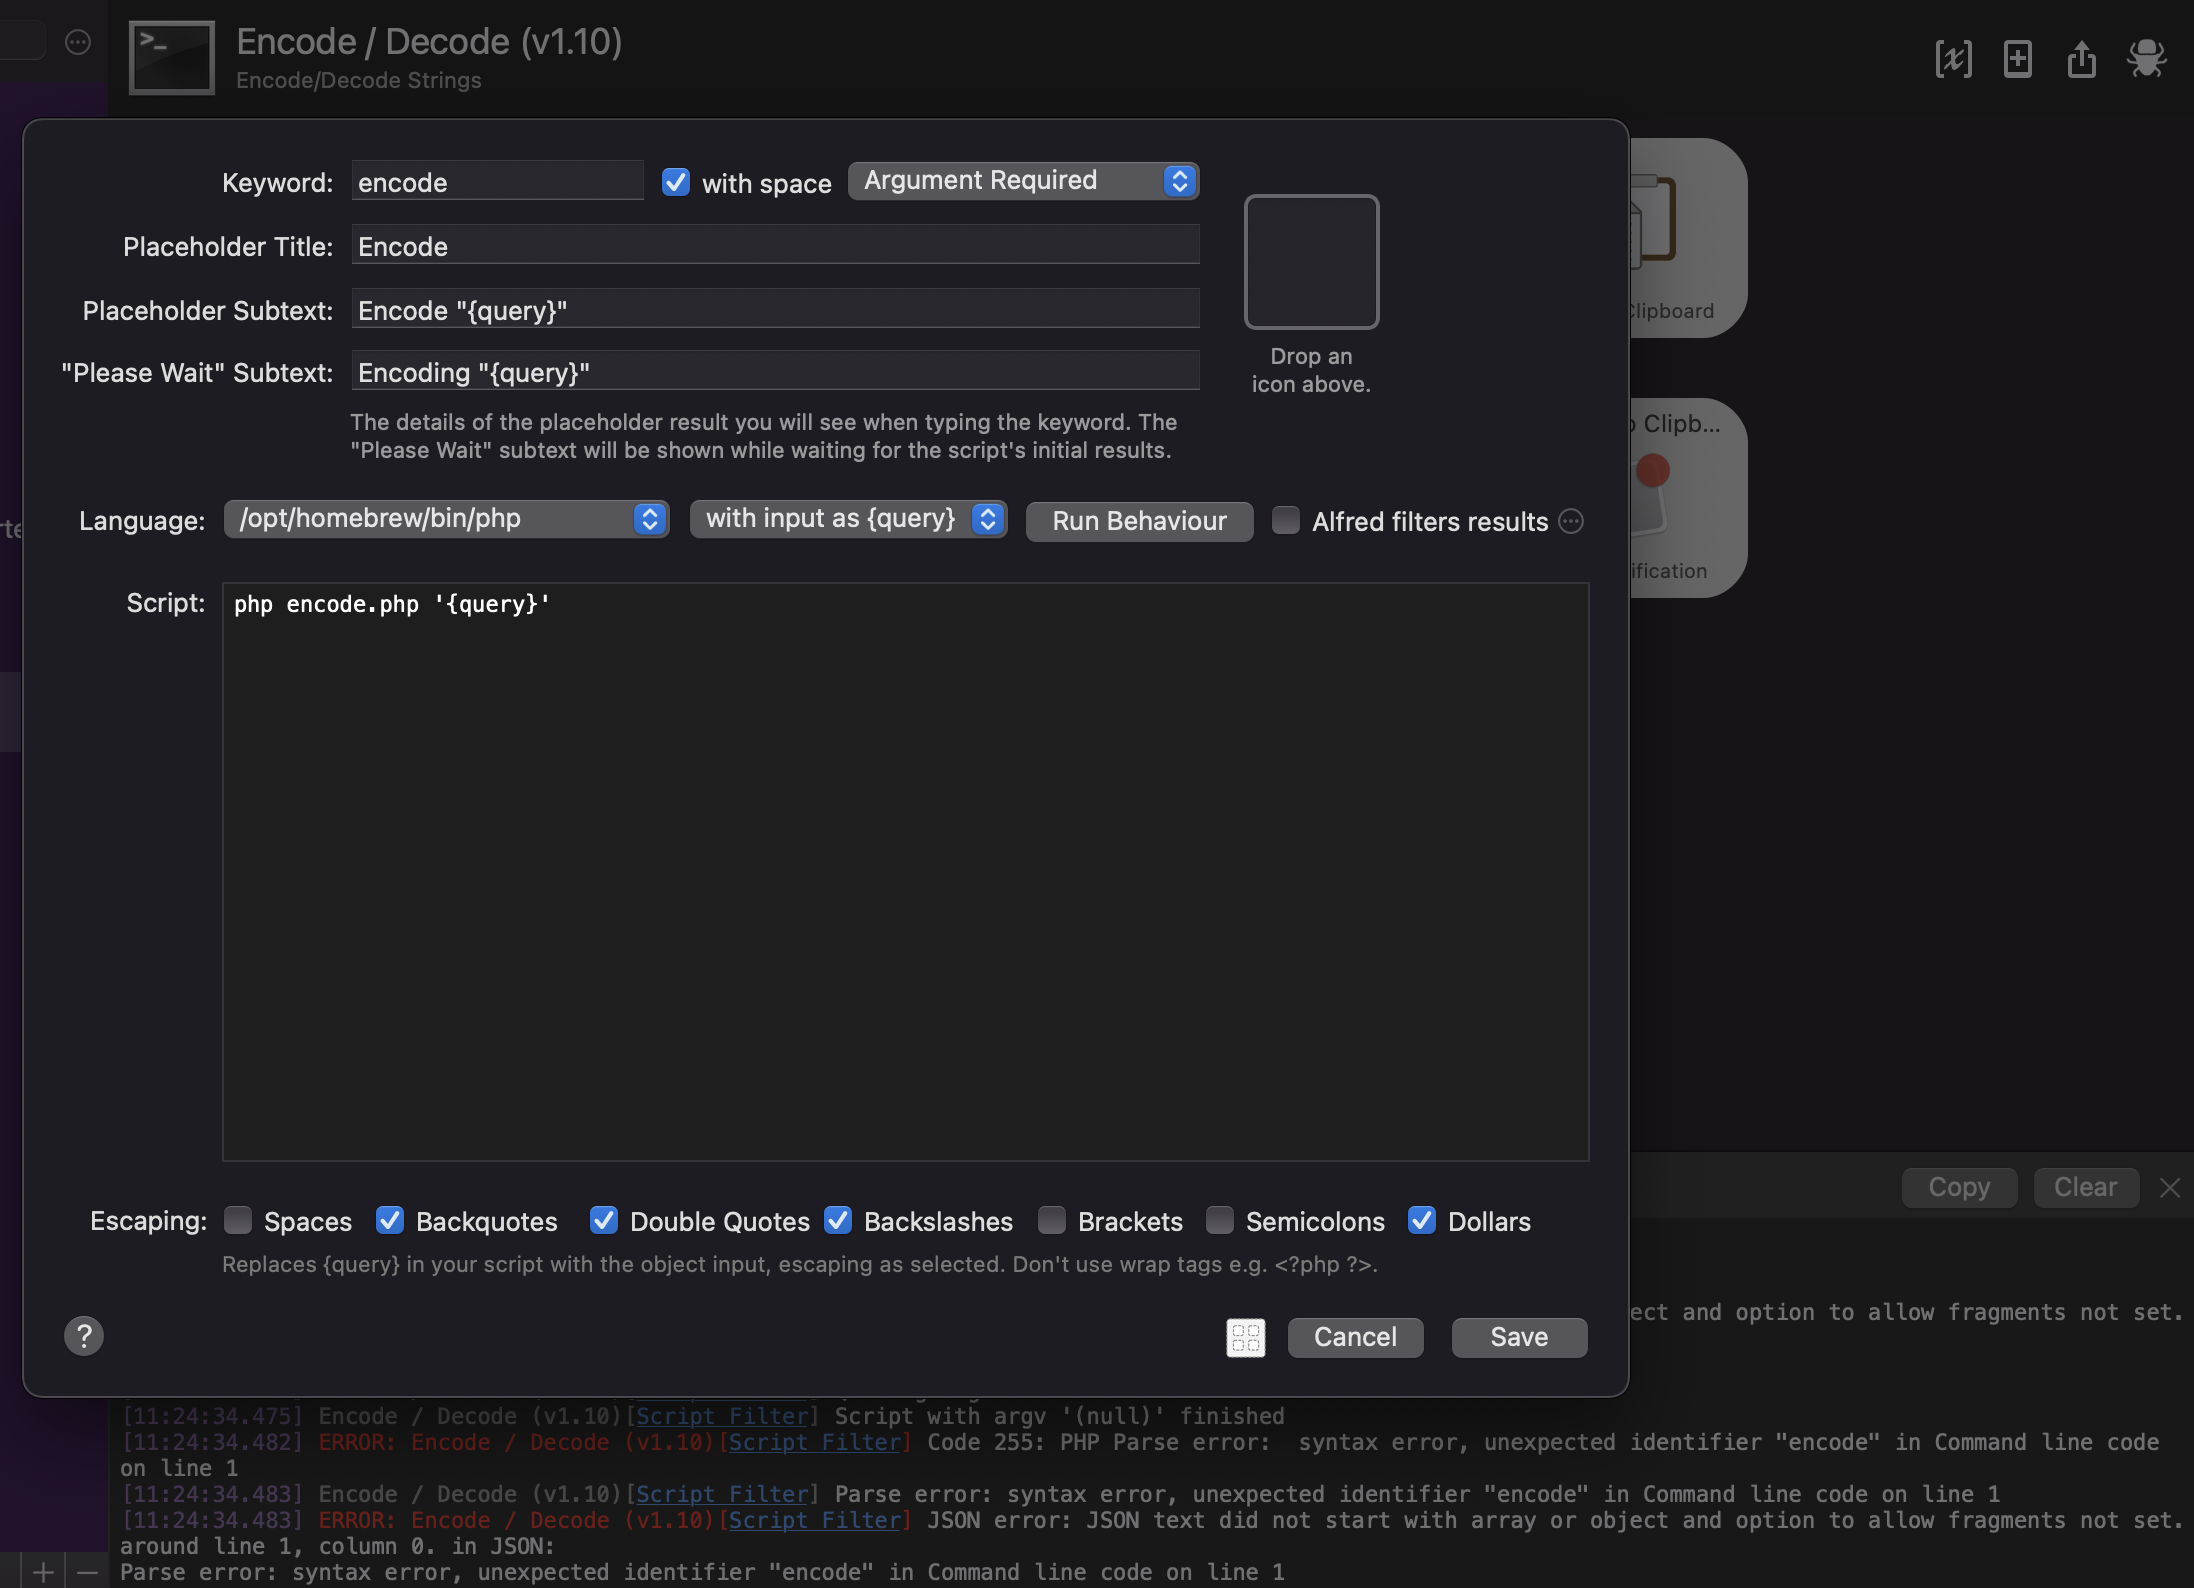Open Alfred filters results options ellipsis
The height and width of the screenshot is (1588, 2194).
(1571, 521)
